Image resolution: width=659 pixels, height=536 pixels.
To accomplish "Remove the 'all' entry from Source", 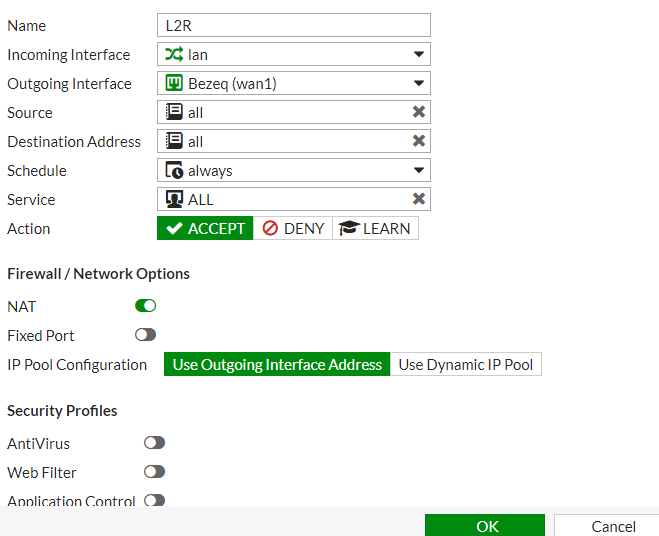I will click(x=419, y=113).
